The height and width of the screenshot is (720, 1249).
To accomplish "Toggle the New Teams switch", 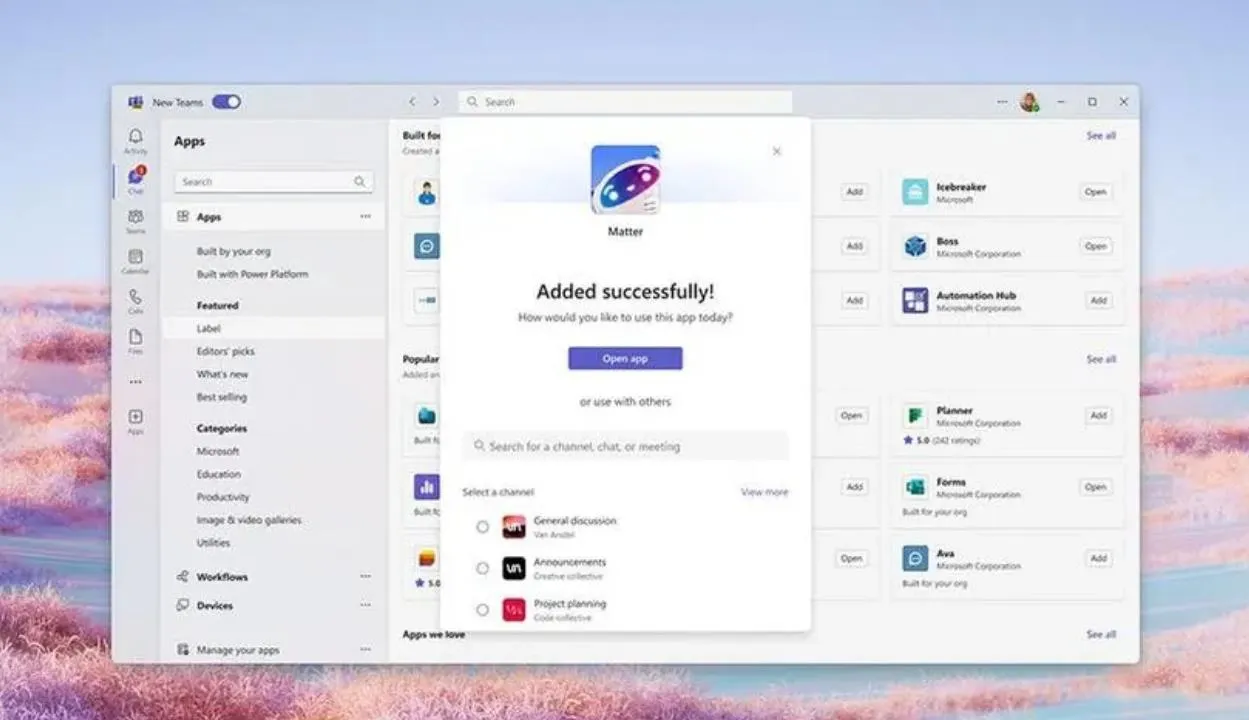I will point(226,102).
